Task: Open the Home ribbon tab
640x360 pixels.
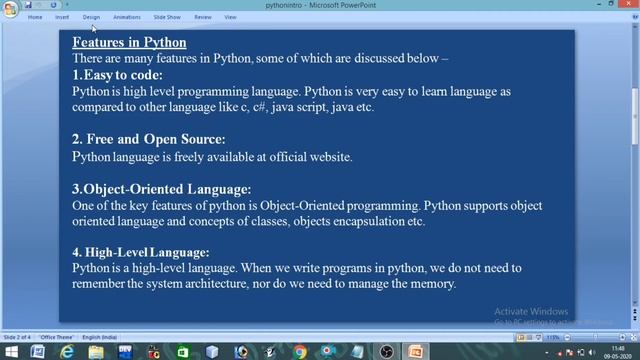Action: [35, 17]
